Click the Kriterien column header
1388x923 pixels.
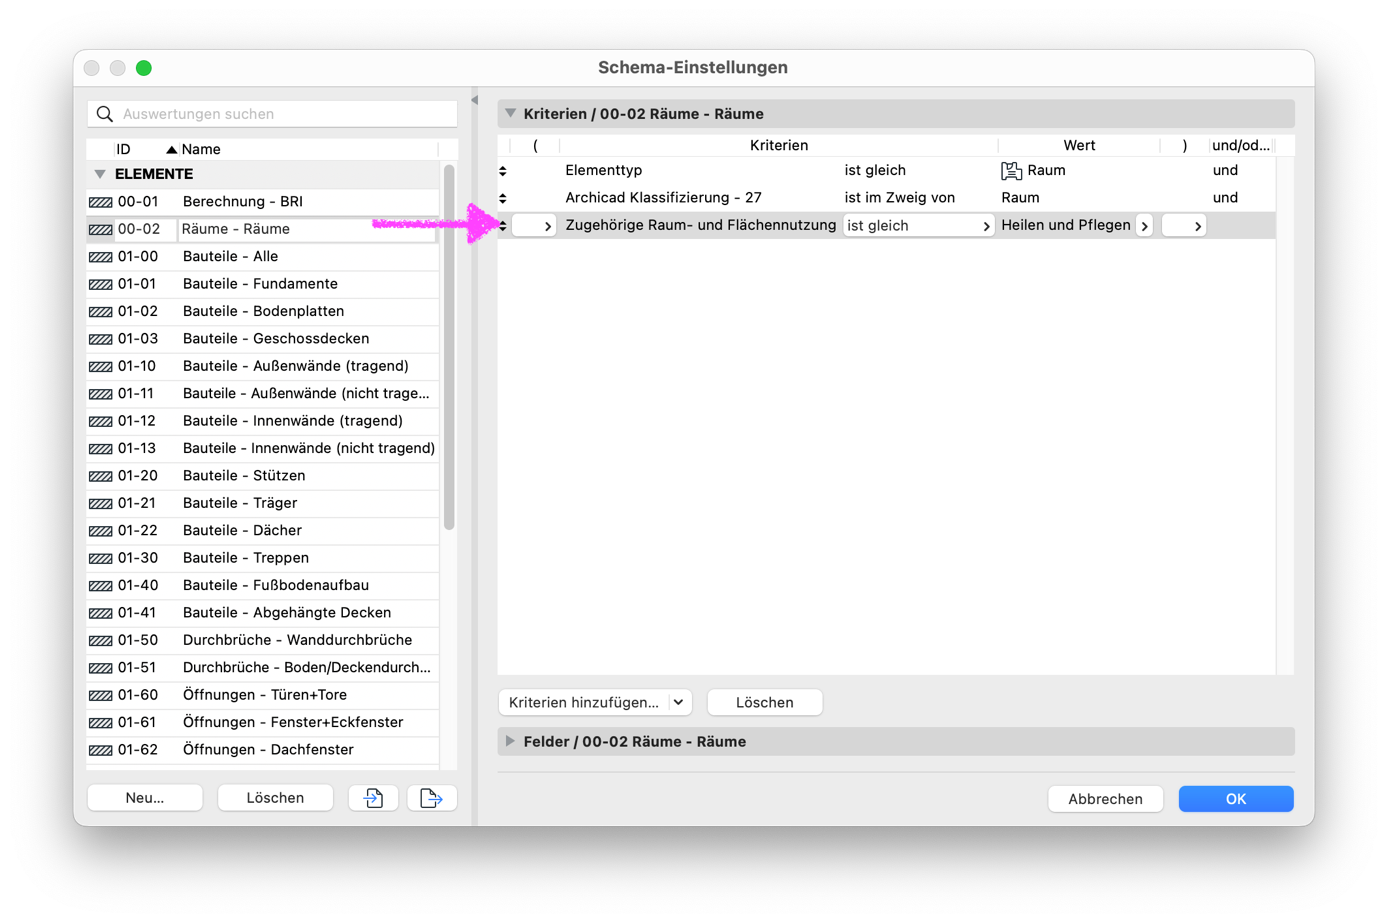click(779, 146)
